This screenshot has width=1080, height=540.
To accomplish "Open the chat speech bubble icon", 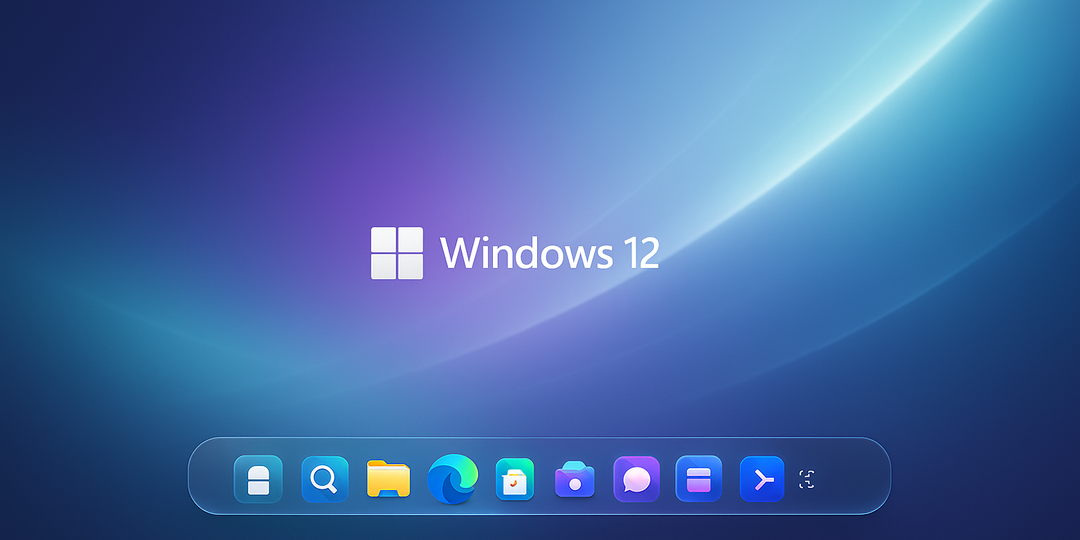I will [636, 479].
